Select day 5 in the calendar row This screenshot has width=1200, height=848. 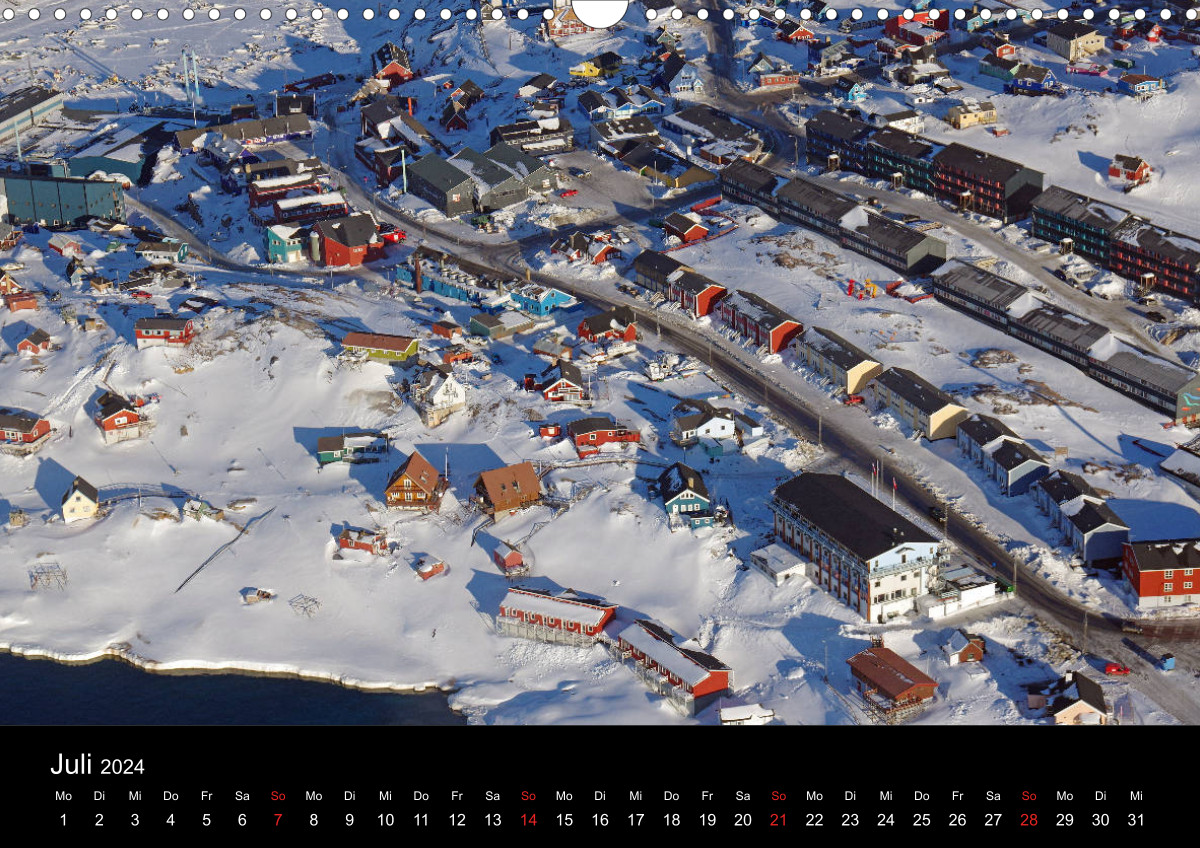tap(206, 820)
